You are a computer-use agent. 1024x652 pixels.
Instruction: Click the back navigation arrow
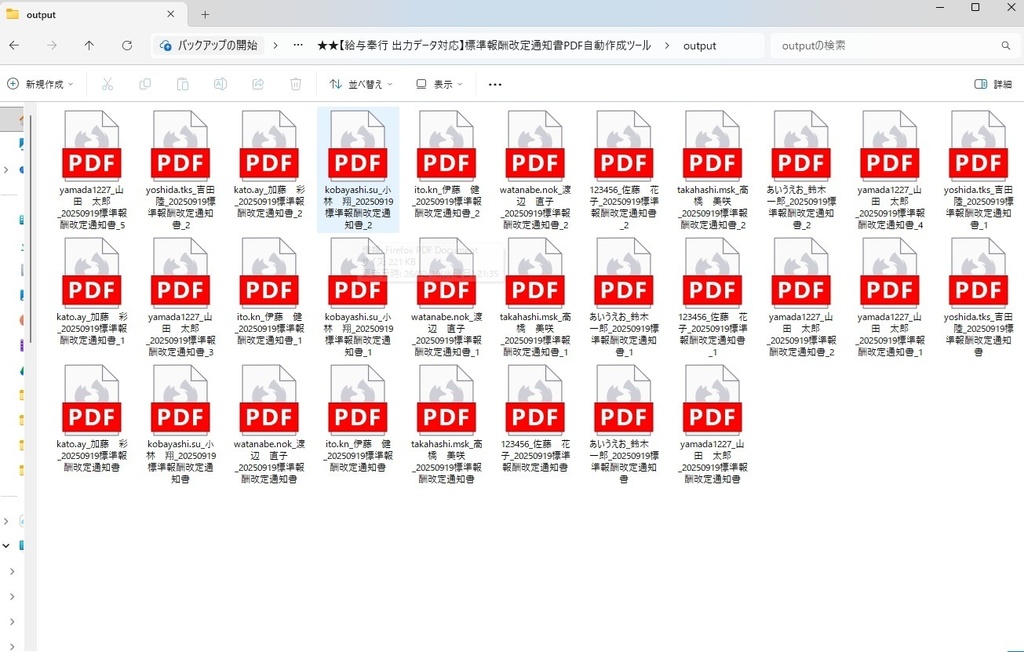pyautogui.click(x=15, y=46)
